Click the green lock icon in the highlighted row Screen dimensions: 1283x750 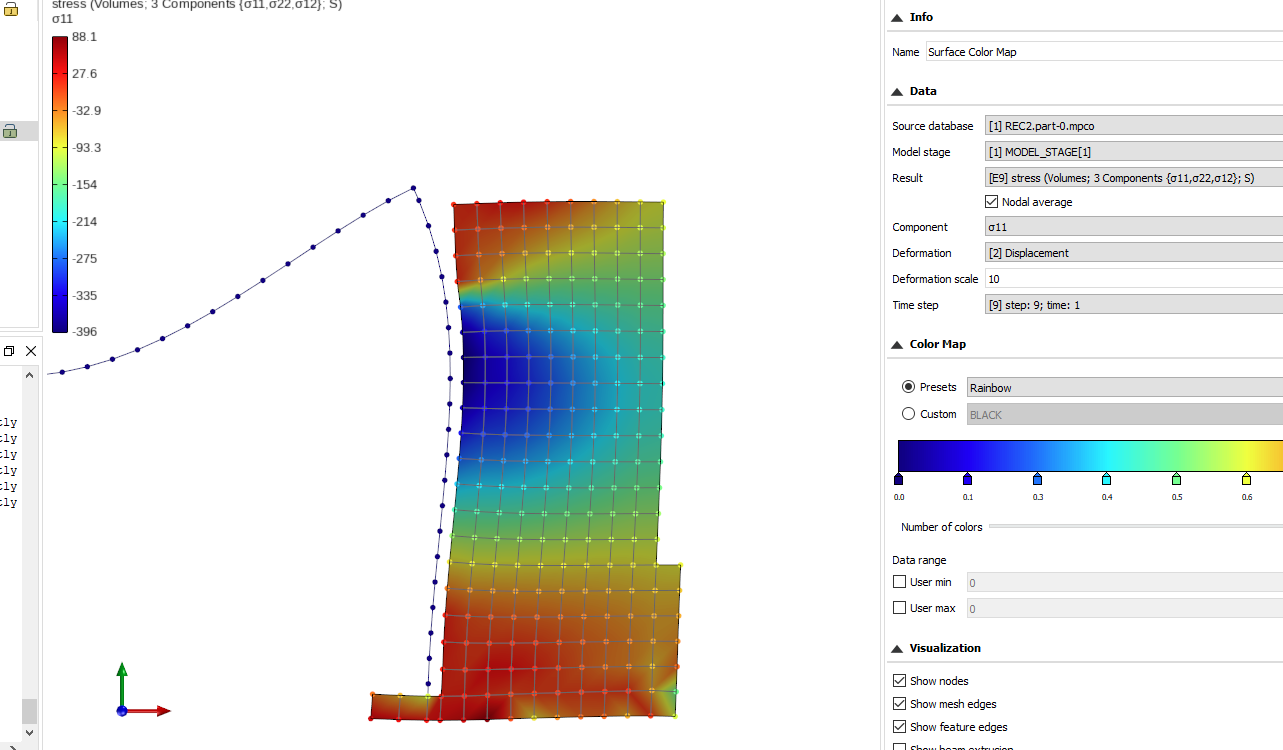click(x=10, y=131)
